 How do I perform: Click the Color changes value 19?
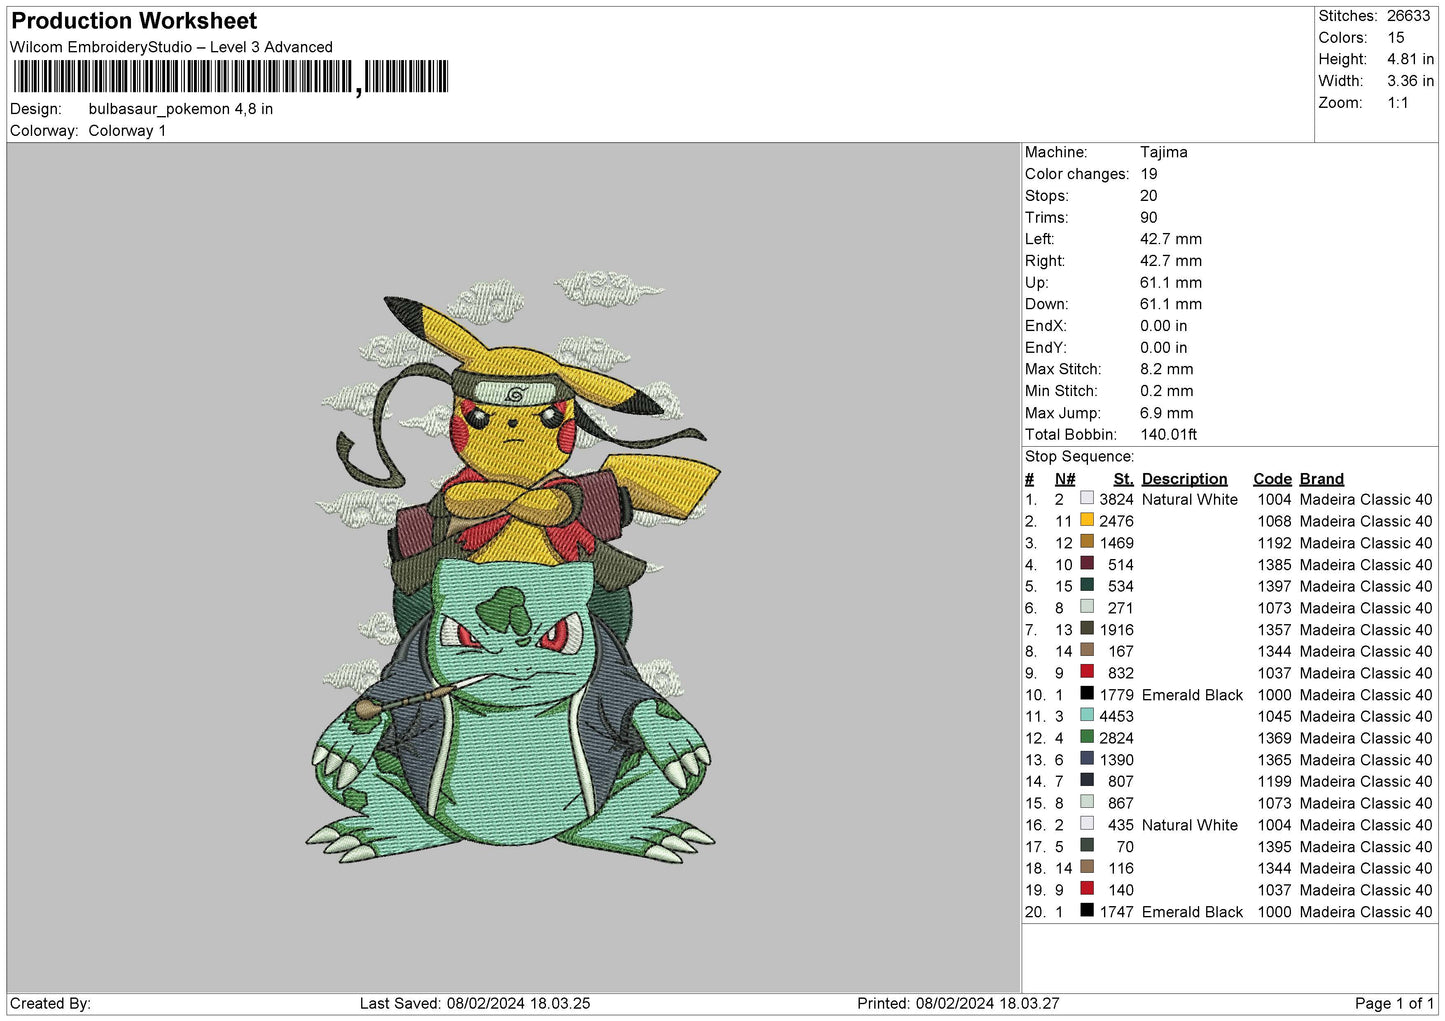[1149, 174]
